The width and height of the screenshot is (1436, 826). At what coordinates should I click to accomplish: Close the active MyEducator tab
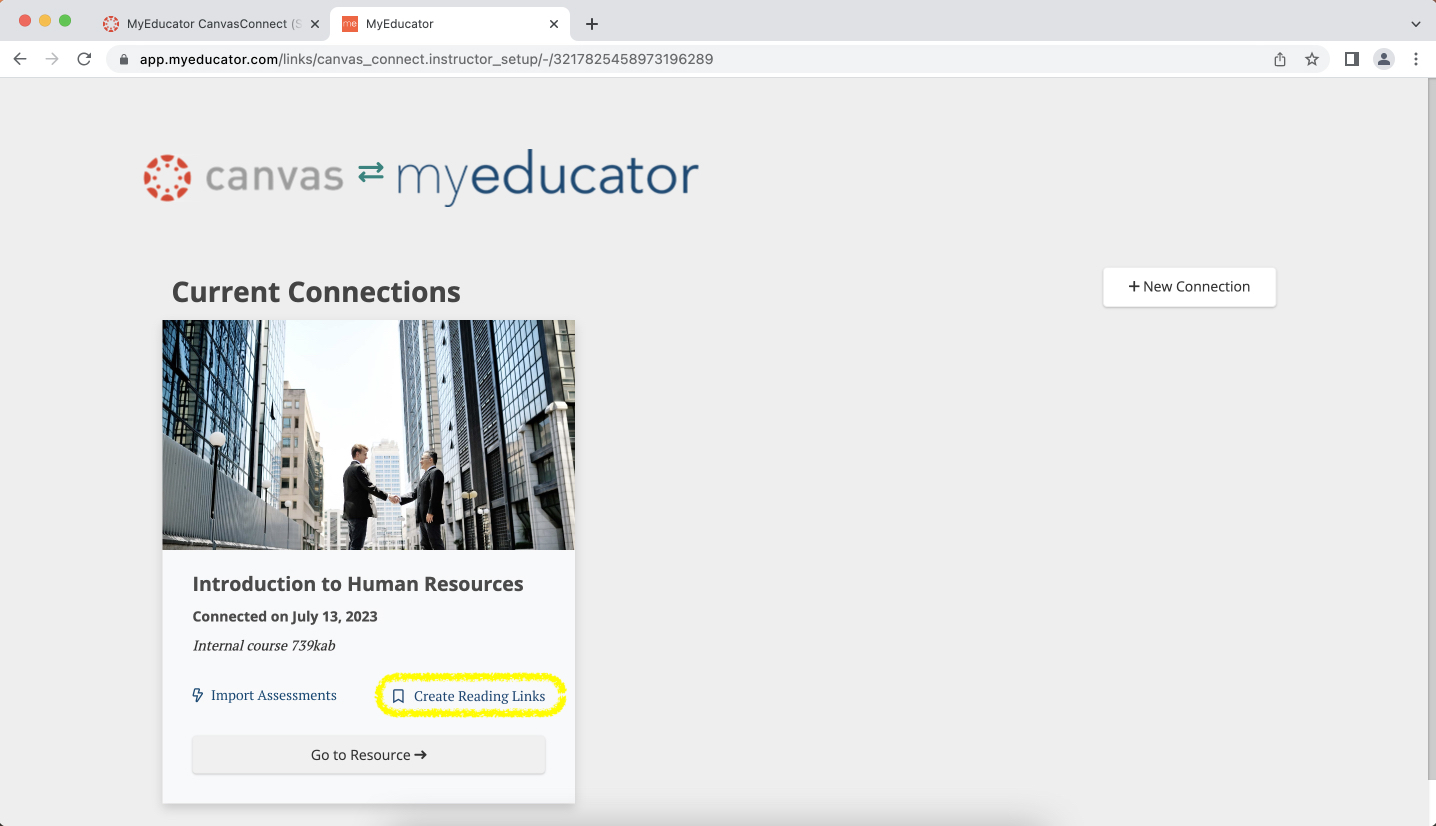[x=553, y=24]
